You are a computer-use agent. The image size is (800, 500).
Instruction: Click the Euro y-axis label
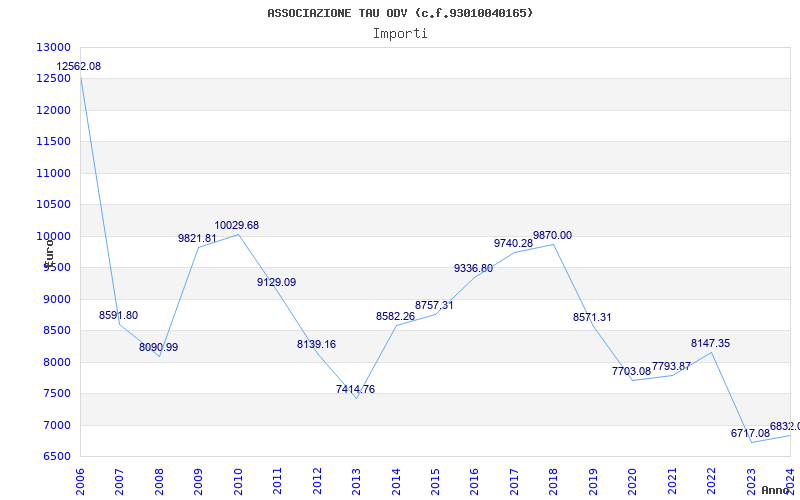click(x=49, y=254)
